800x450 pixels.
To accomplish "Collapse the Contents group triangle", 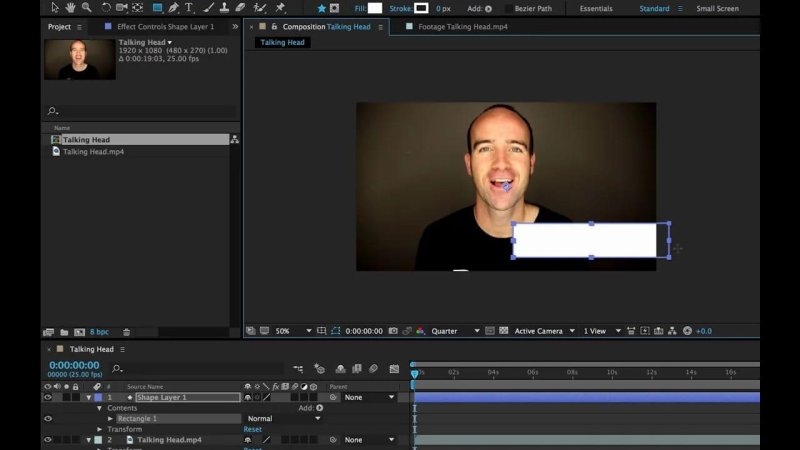I will point(99,408).
